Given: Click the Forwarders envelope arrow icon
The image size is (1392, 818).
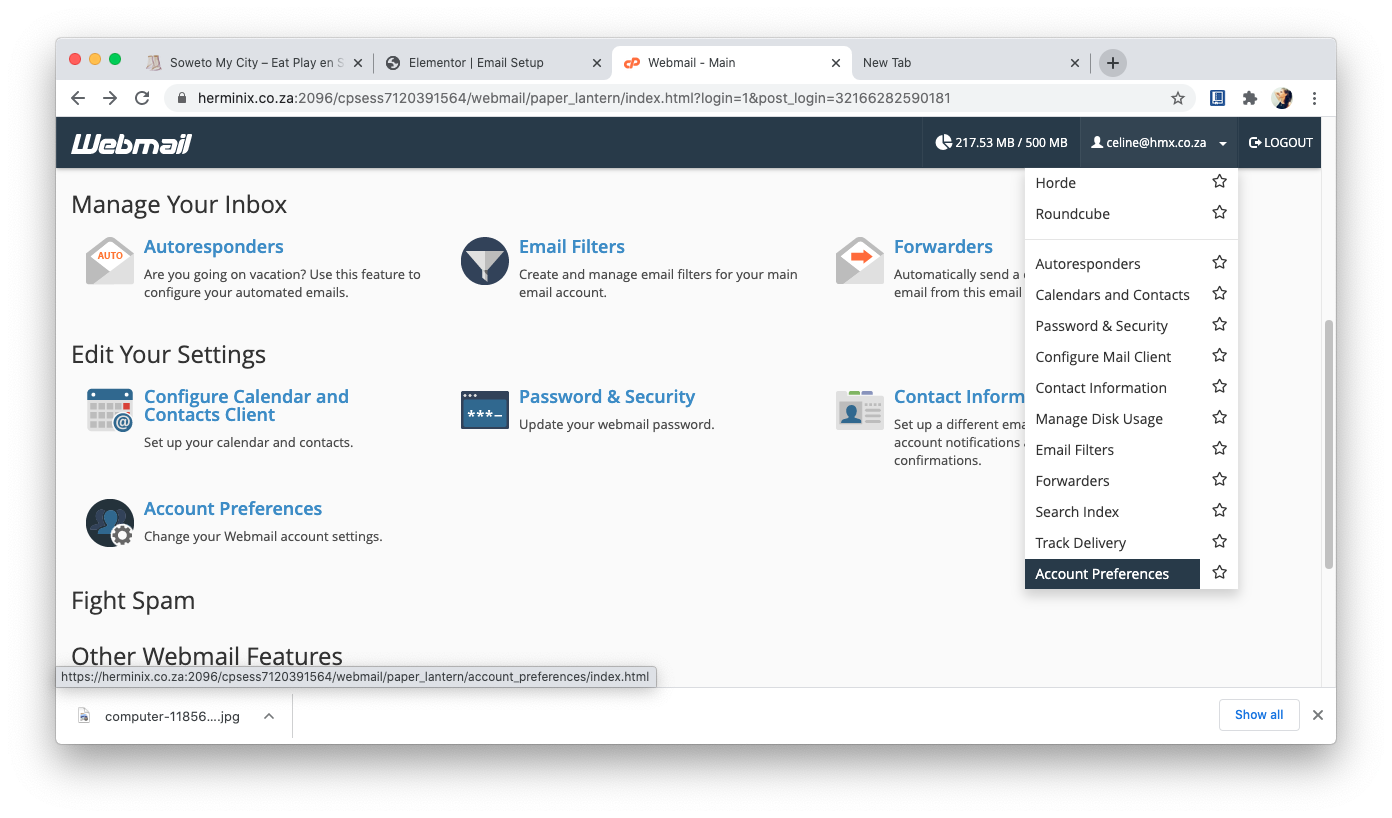Looking at the screenshot, I should 859,261.
